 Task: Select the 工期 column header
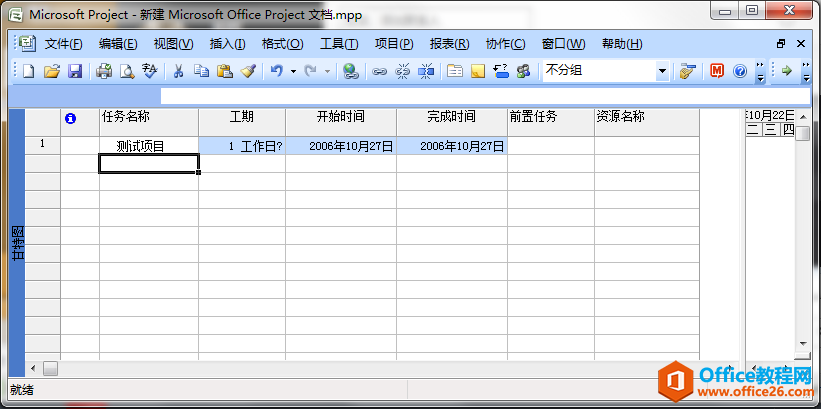coord(242,123)
